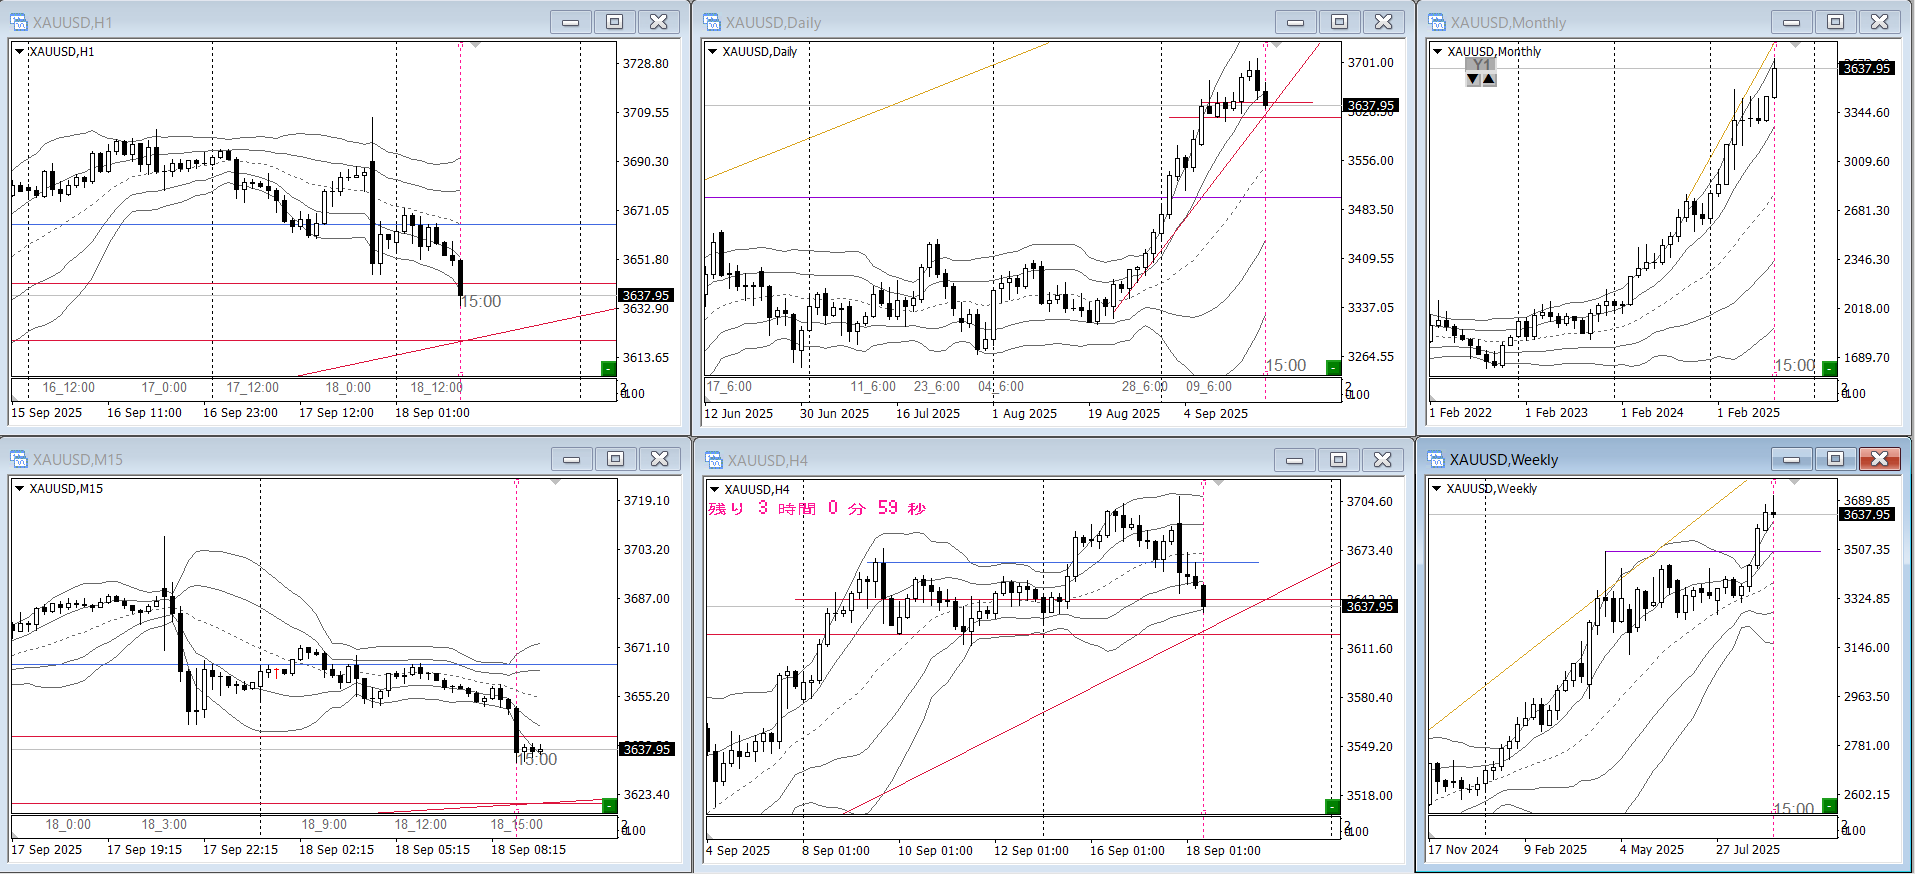Click the gray chart shift marker on Daily chart
This screenshot has height=875, width=1916.
pos(1276,45)
